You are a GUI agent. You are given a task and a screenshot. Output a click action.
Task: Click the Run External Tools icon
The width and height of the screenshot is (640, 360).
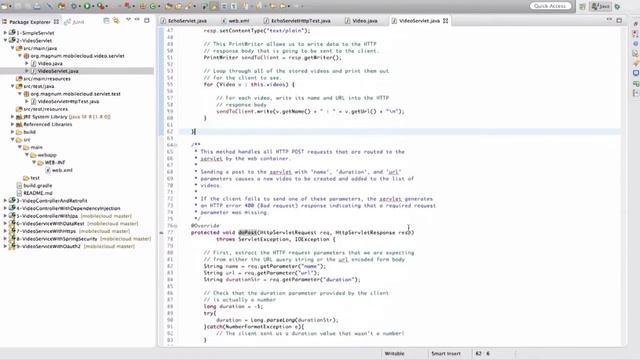point(101,6)
